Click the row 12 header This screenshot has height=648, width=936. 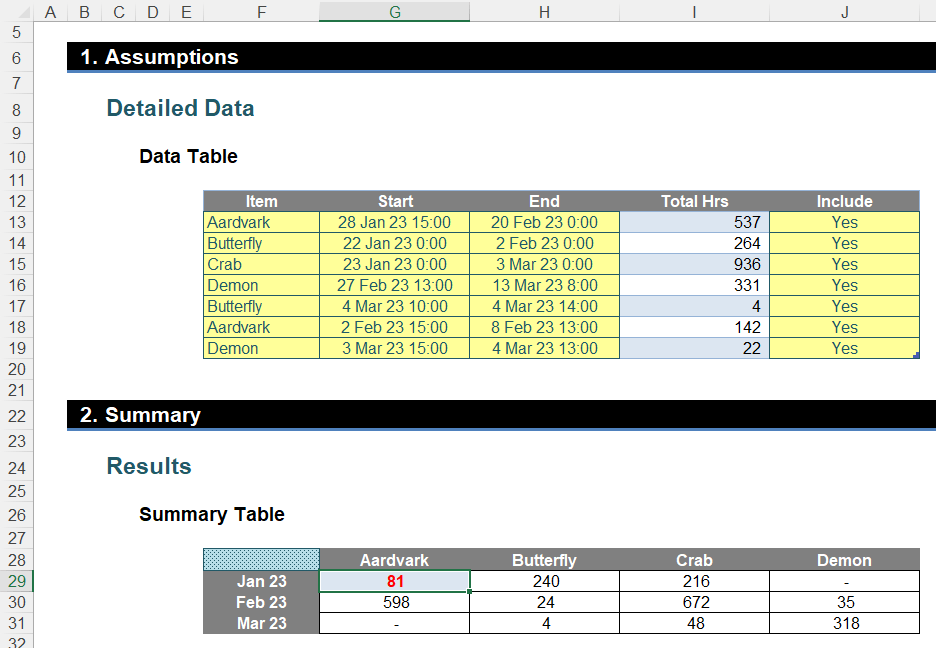(16, 201)
